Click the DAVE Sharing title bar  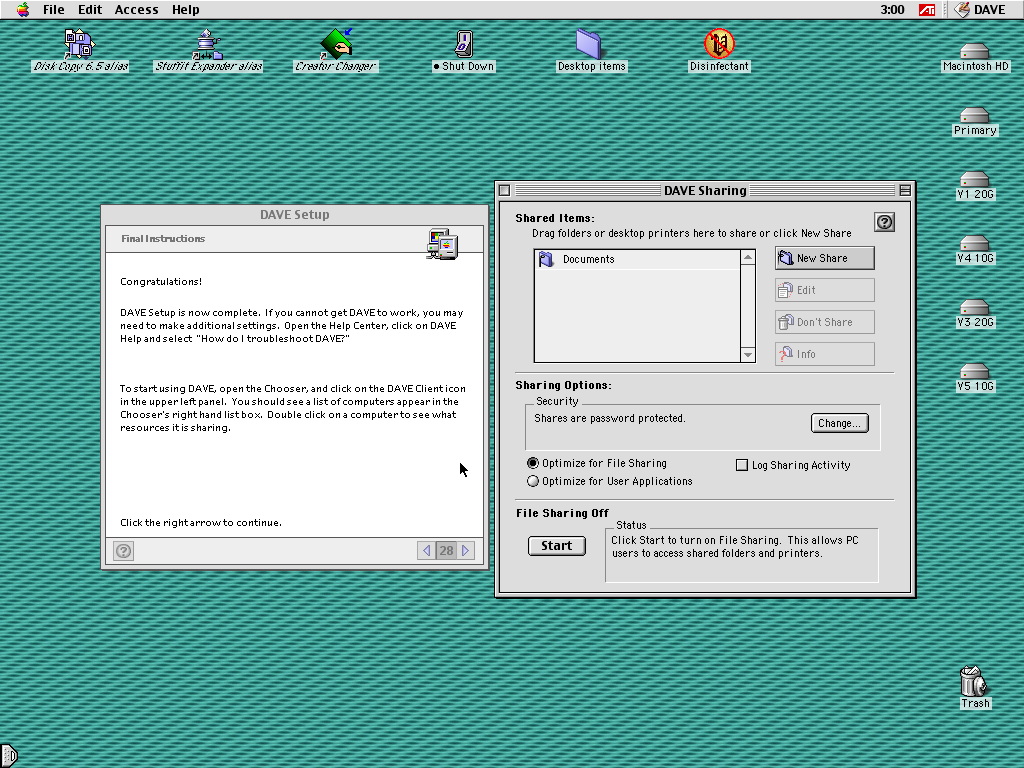tap(705, 191)
